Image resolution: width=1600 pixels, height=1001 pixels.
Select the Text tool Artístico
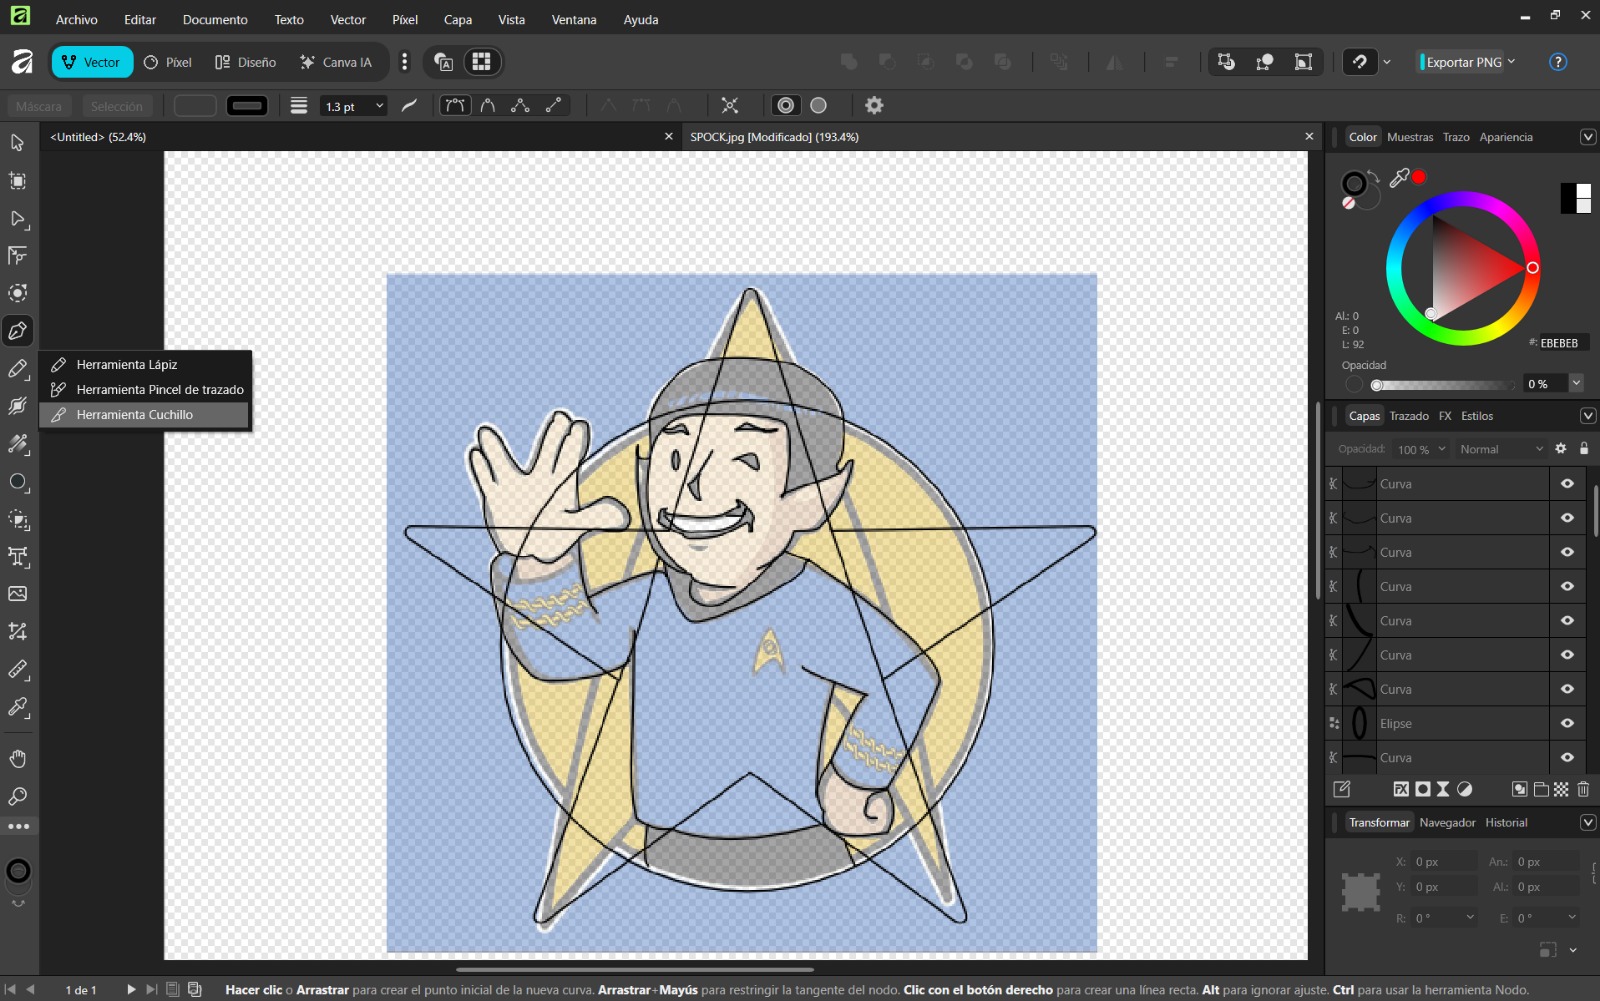click(17, 557)
